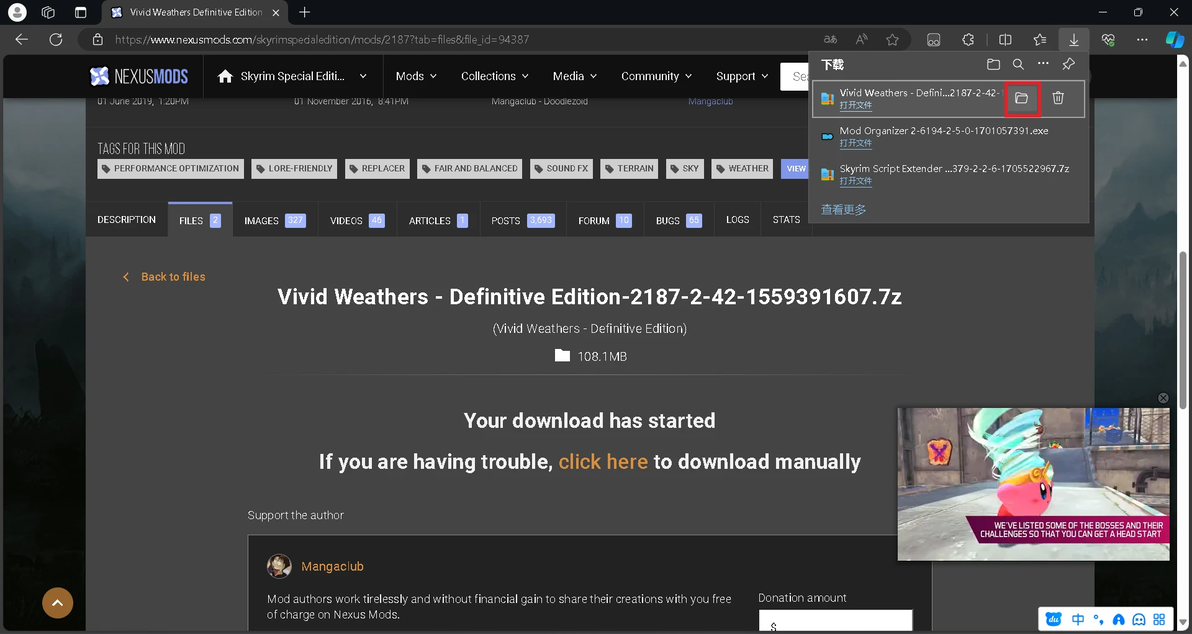
Task: Click the WEATHER tag
Action: pyautogui.click(x=743, y=169)
